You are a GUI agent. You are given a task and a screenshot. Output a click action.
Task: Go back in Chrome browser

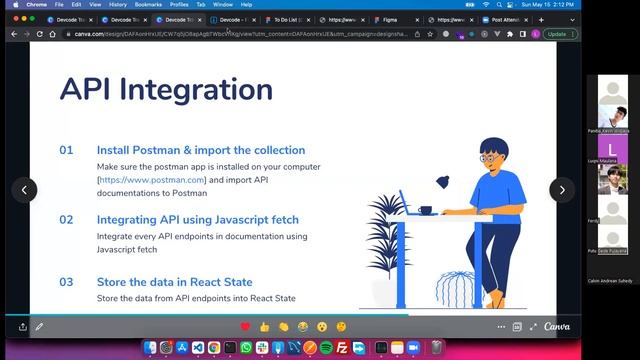pyautogui.click(x=14, y=34)
